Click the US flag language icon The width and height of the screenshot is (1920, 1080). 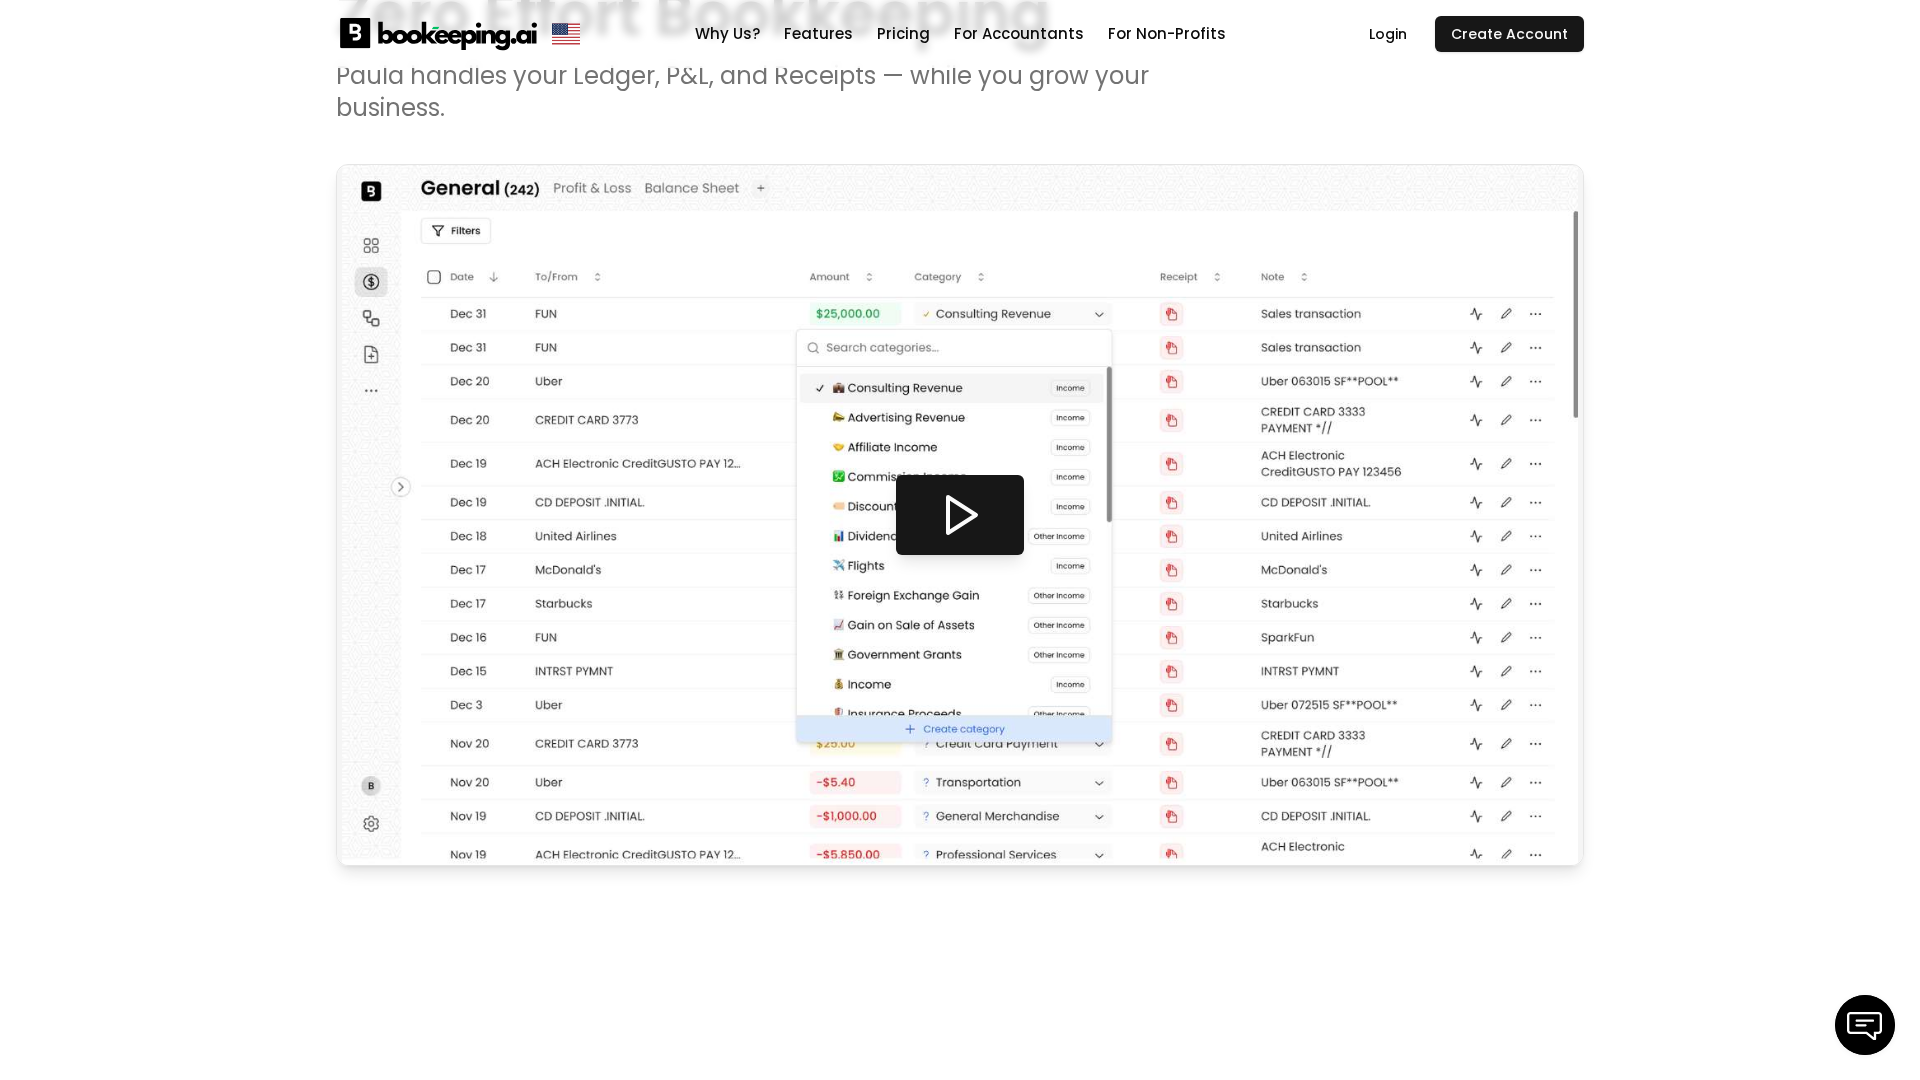tap(566, 34)
